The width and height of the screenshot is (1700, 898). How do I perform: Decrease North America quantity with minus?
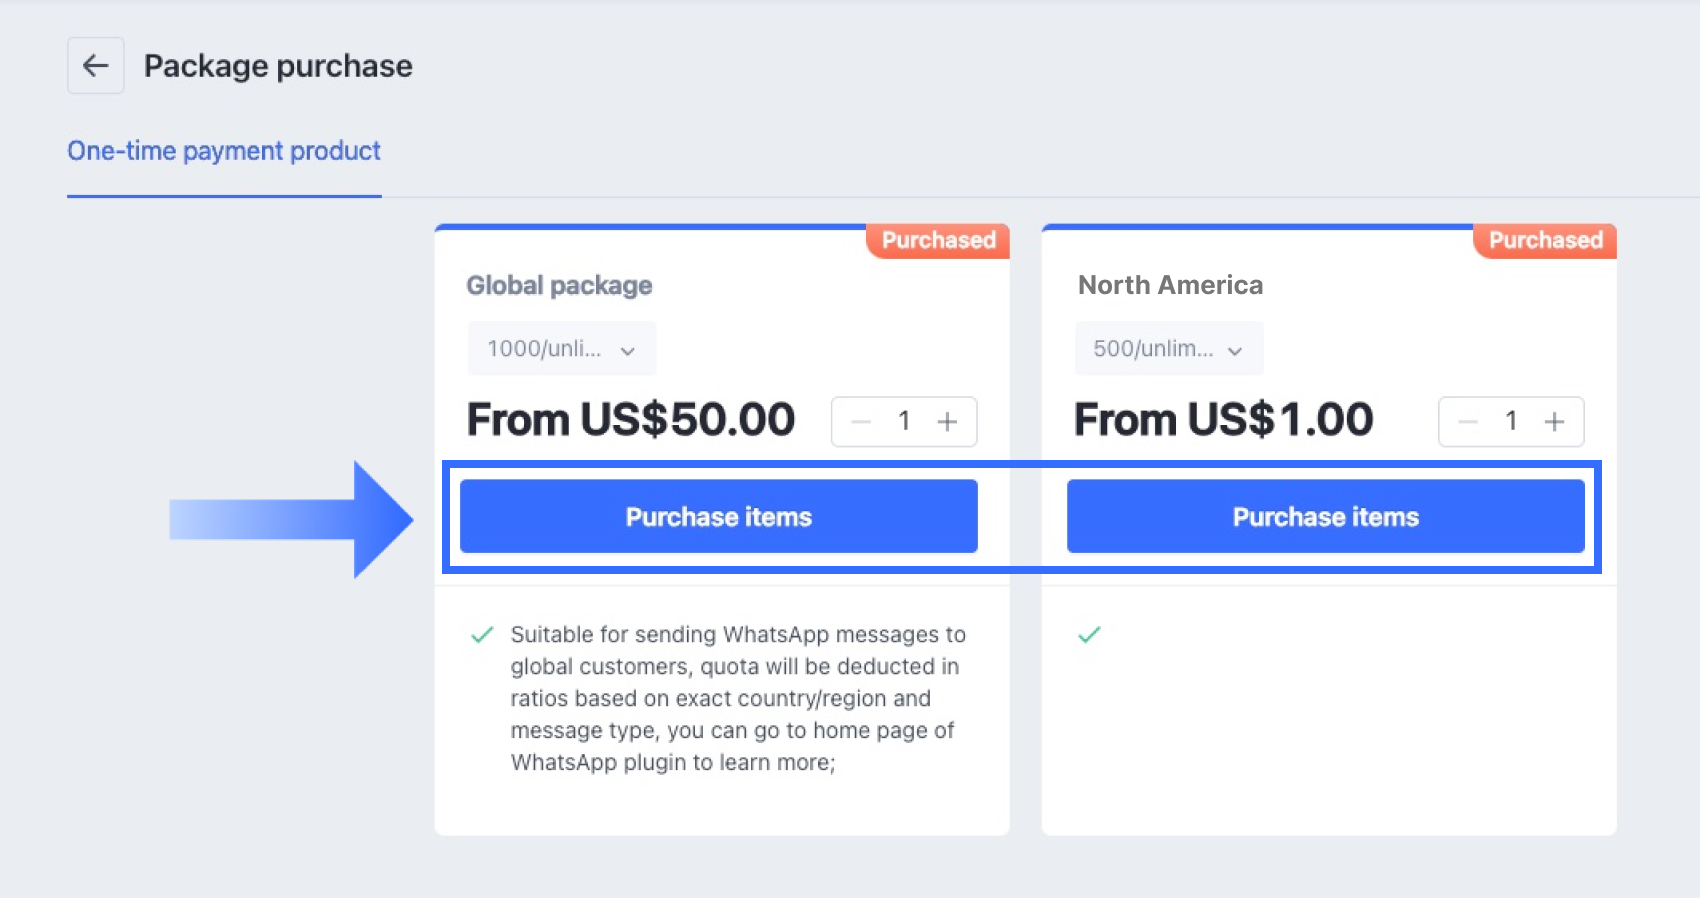click(x=1468, y=422)
